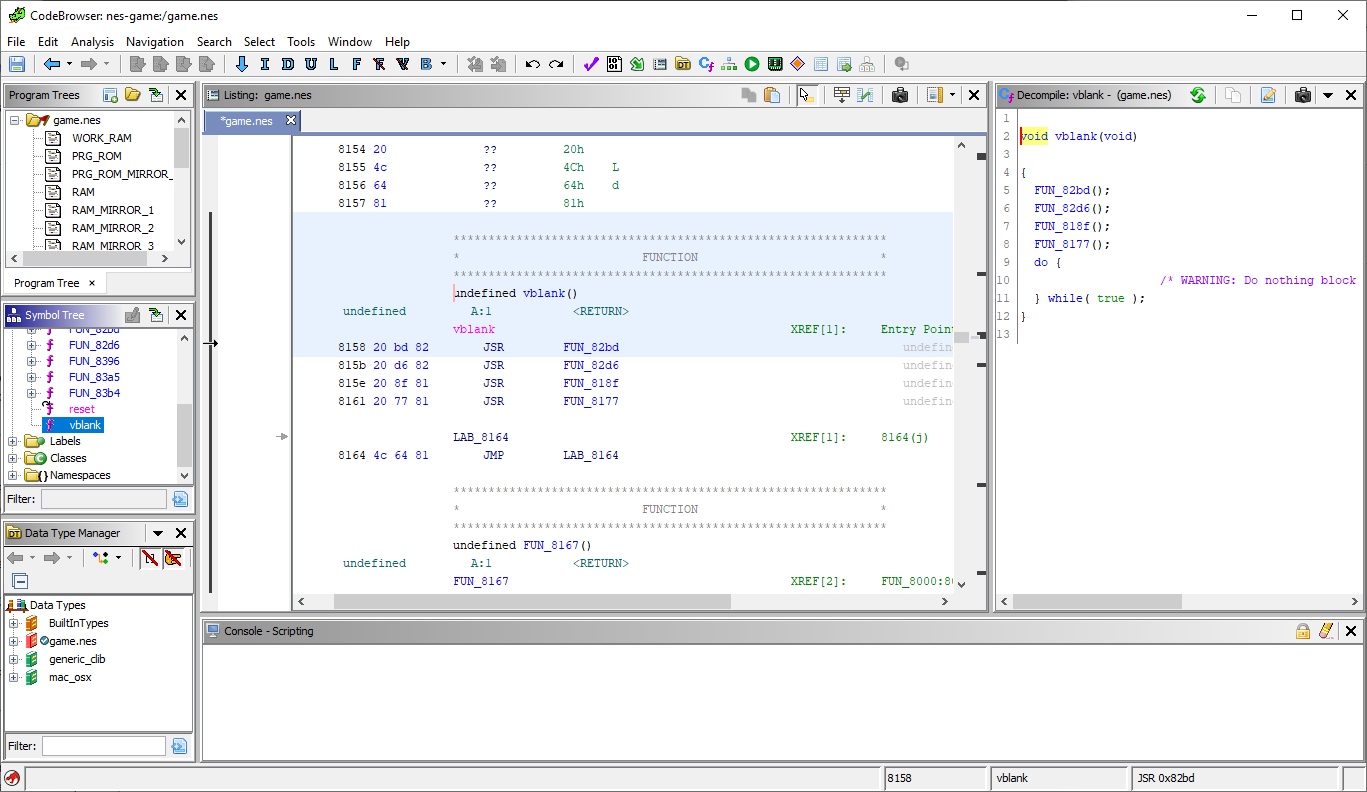The image size is (1367, 792).
Task: Click the Save program toolbar icon
Action: 16,64
